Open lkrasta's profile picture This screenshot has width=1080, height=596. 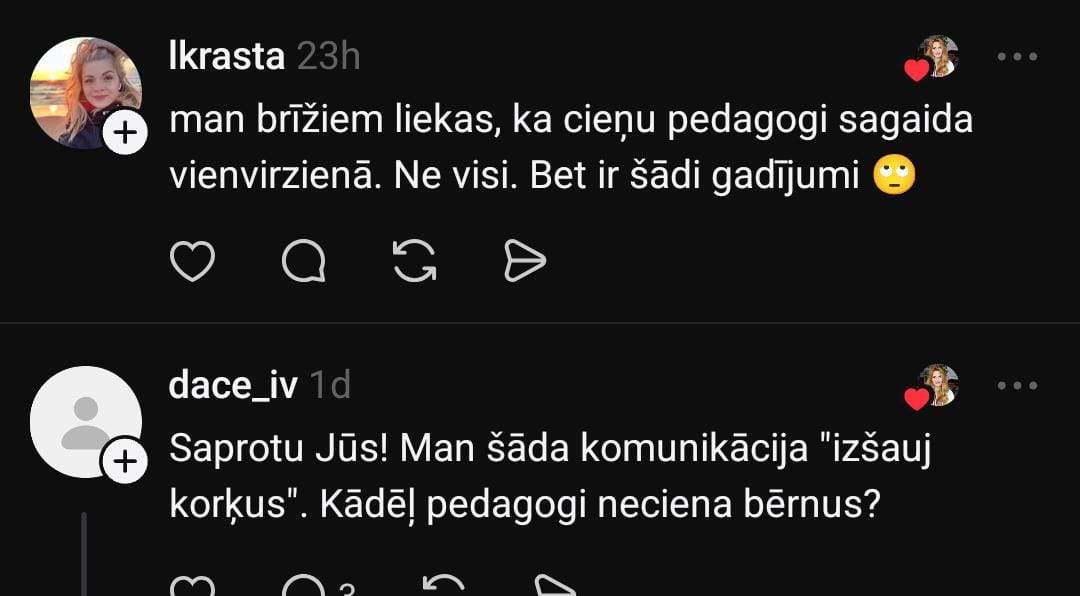[x=83, y=92]
